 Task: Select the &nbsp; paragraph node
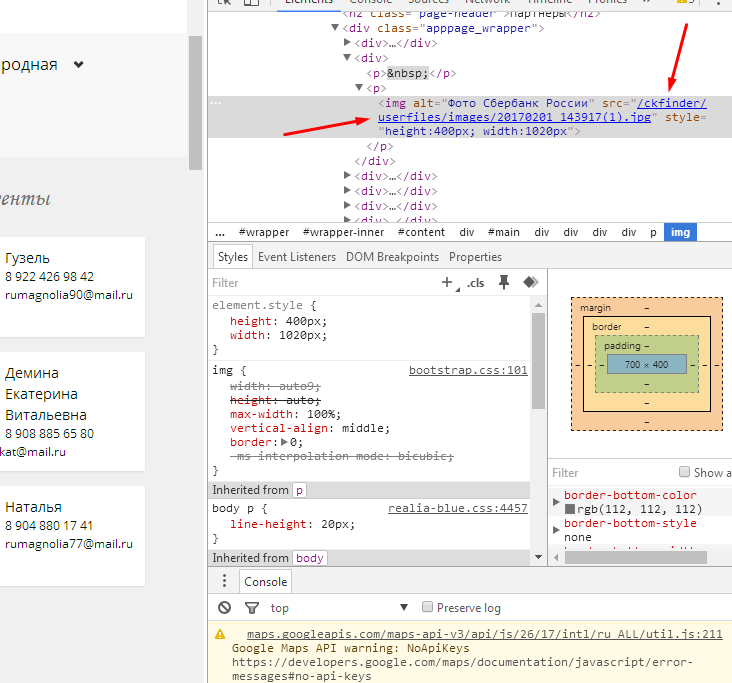(x=411, y=73)
